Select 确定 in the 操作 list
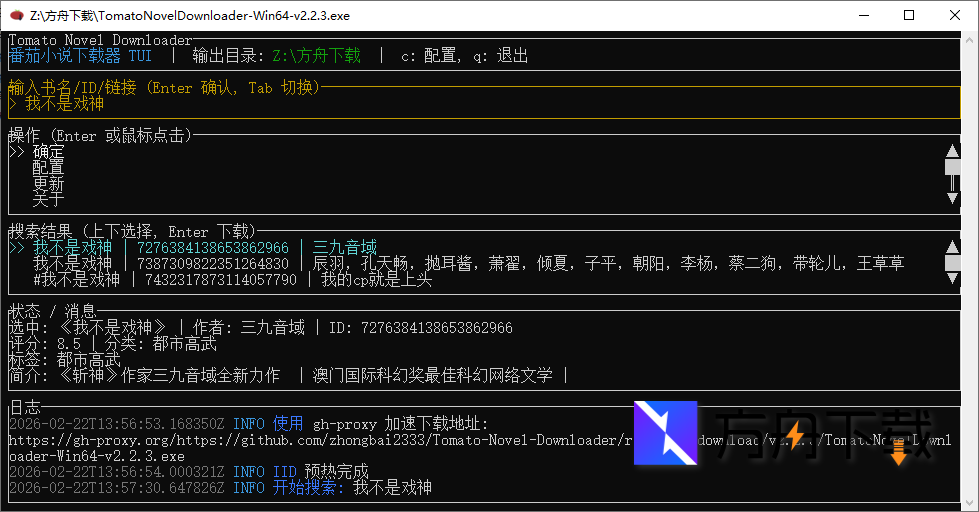 (48, 152)
